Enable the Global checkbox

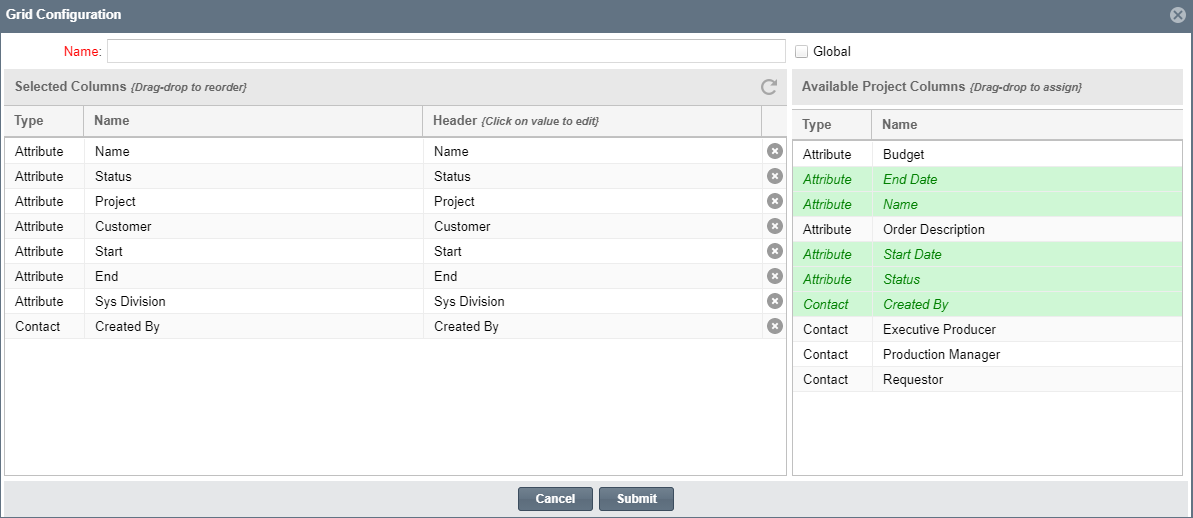(800, 52)
